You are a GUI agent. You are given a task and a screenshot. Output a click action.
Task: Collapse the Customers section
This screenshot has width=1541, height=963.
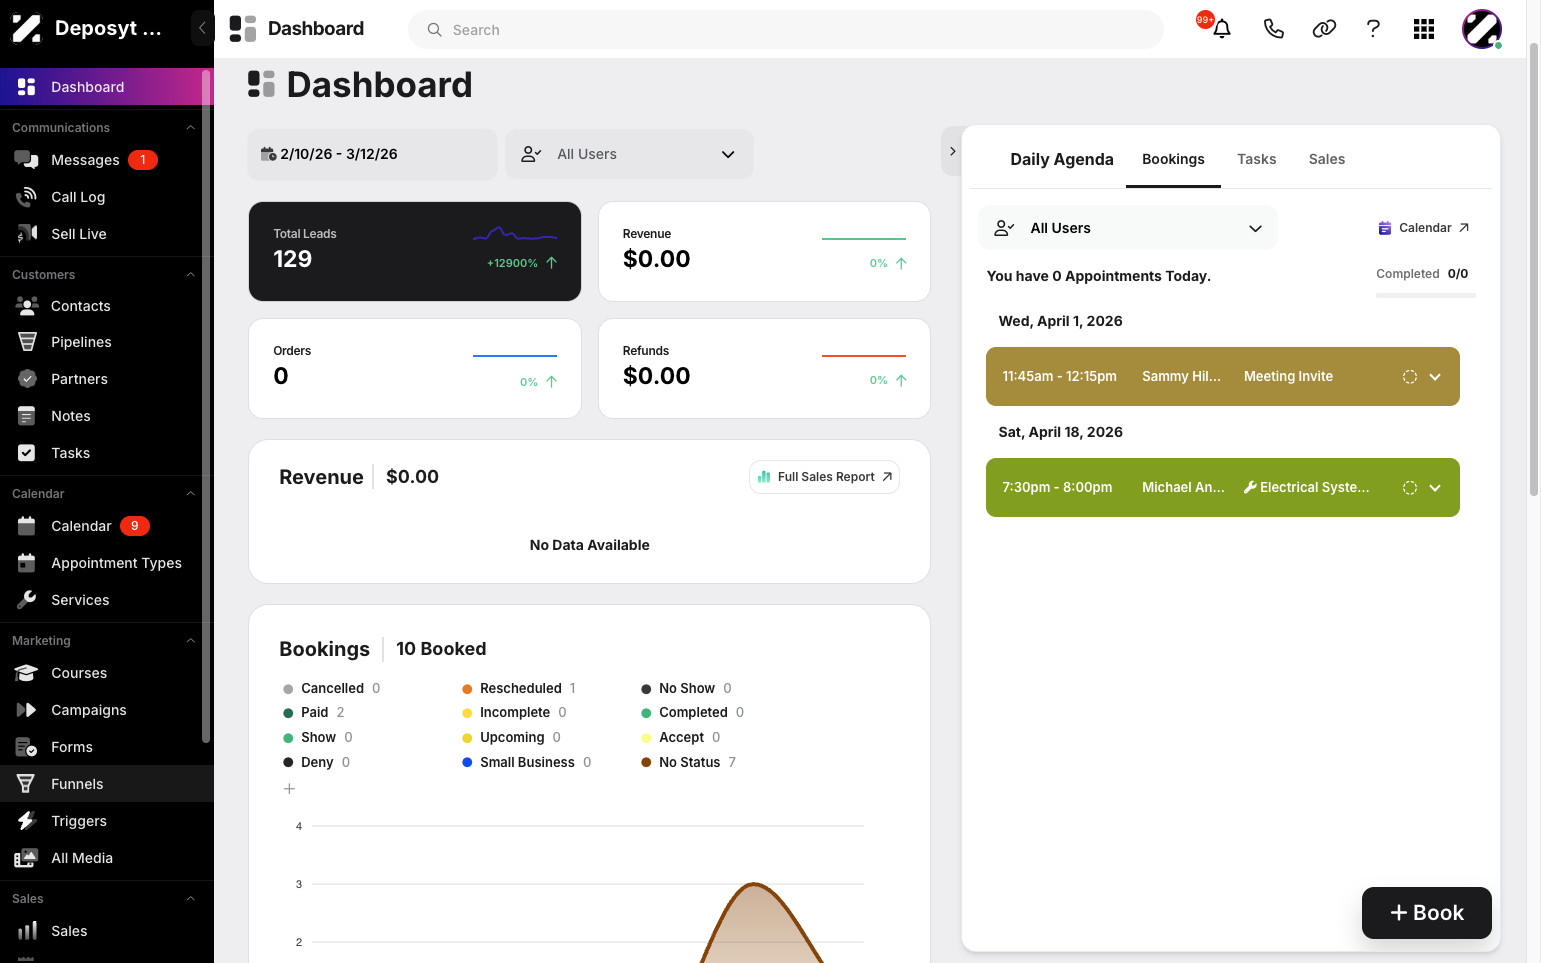[x=190, y=275]
